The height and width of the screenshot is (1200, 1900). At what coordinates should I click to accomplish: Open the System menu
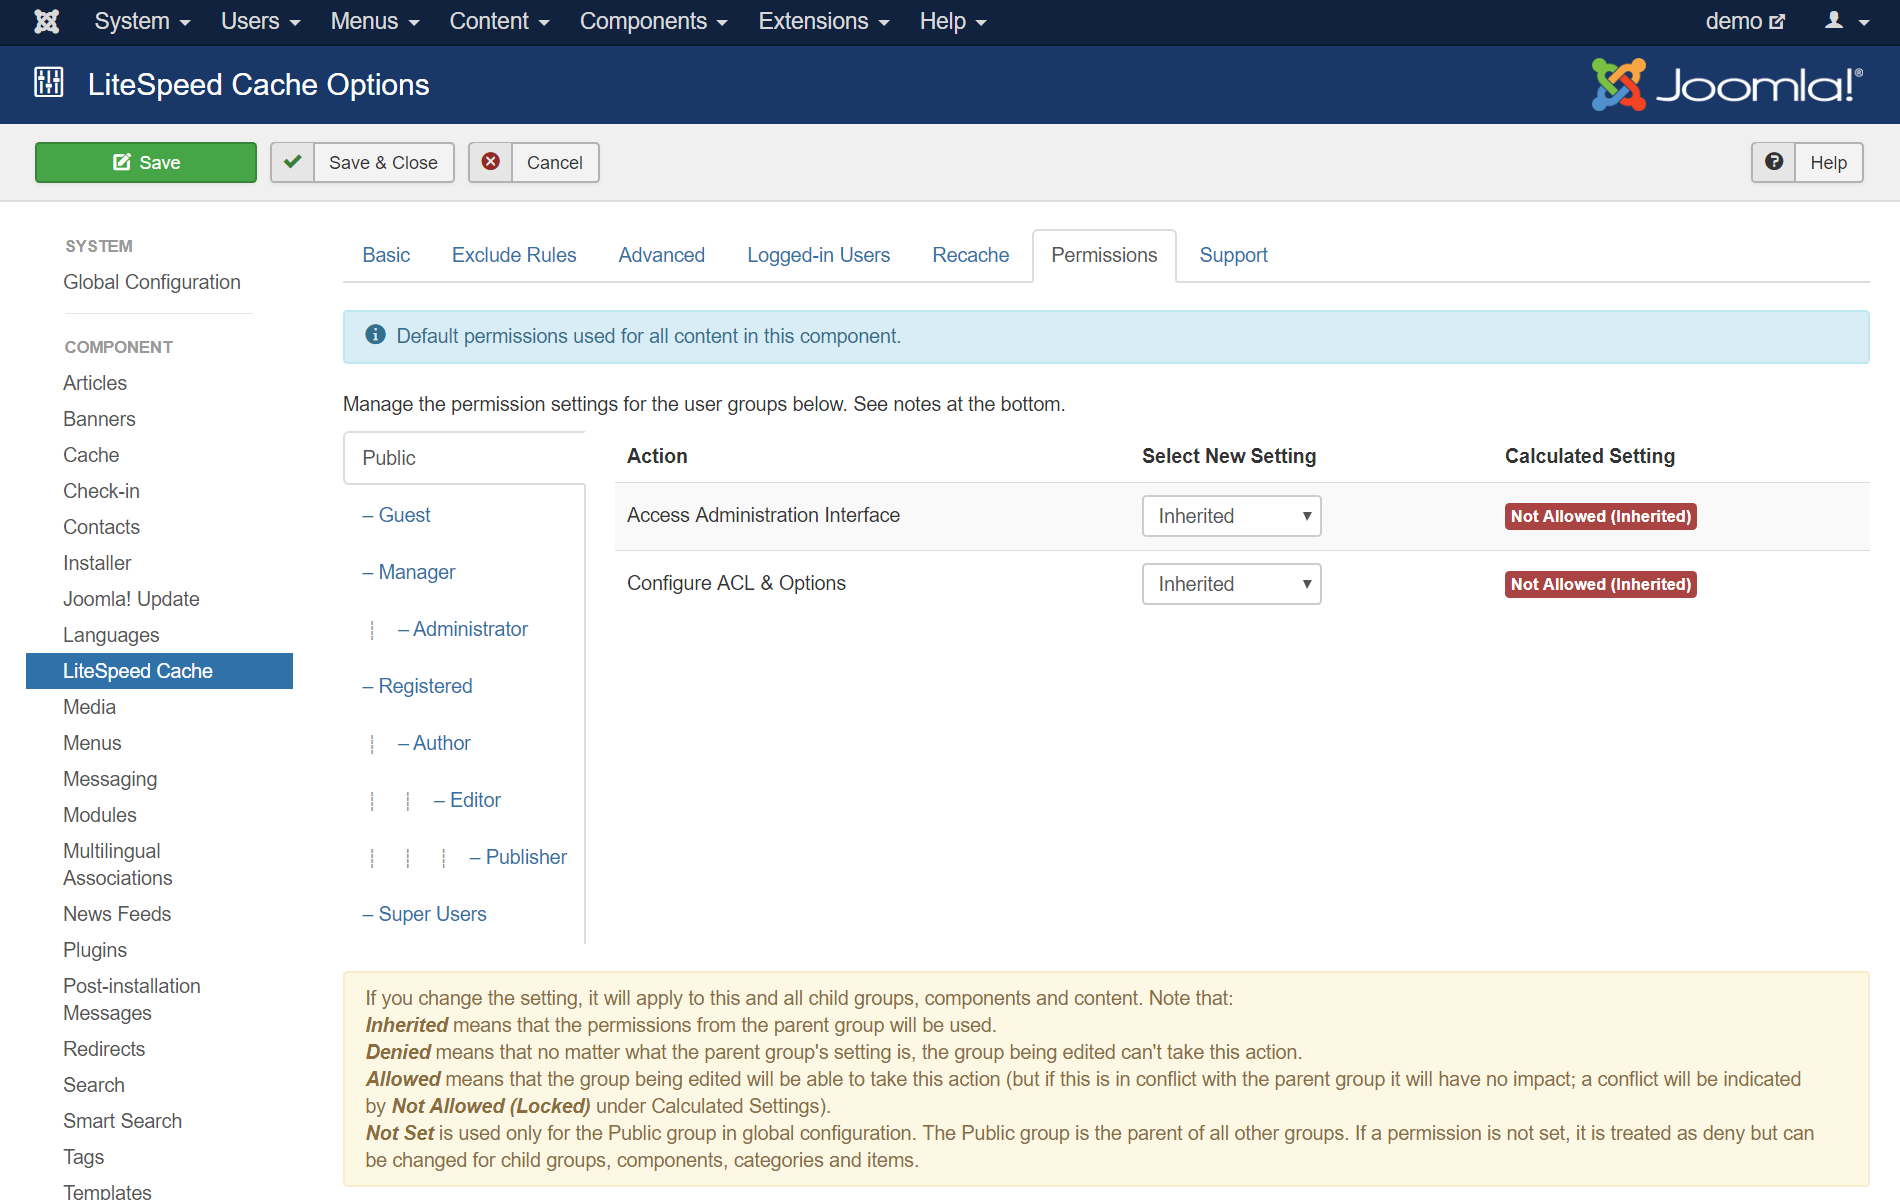click(142, 21)
